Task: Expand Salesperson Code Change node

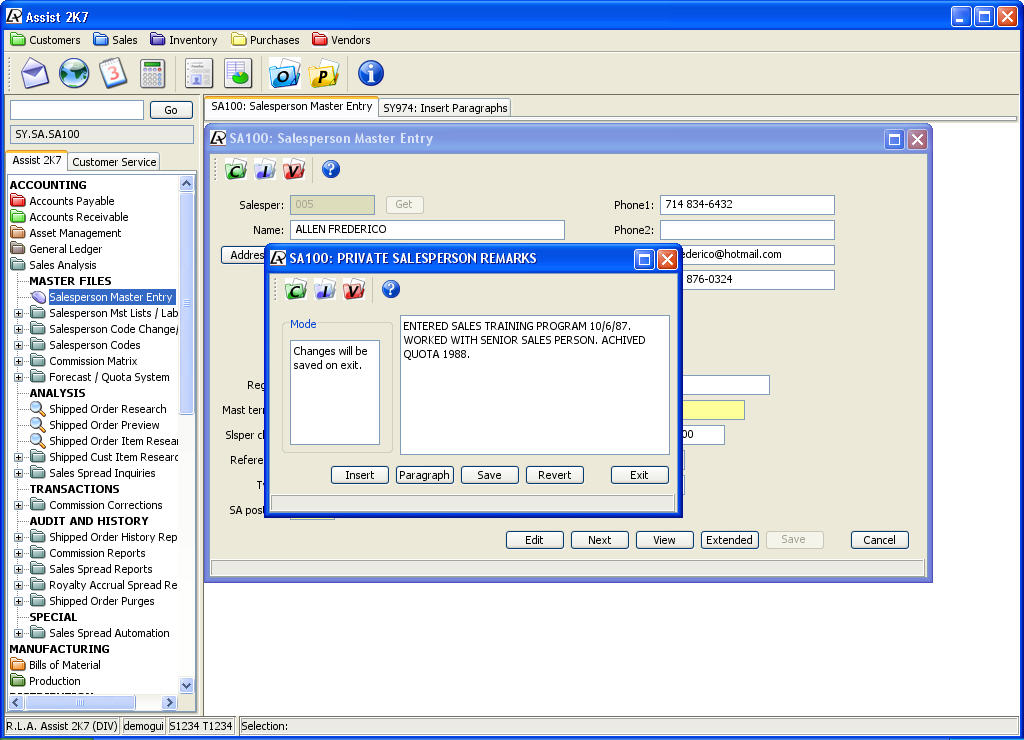Action: pyautogui.click(x=18, y=329)
